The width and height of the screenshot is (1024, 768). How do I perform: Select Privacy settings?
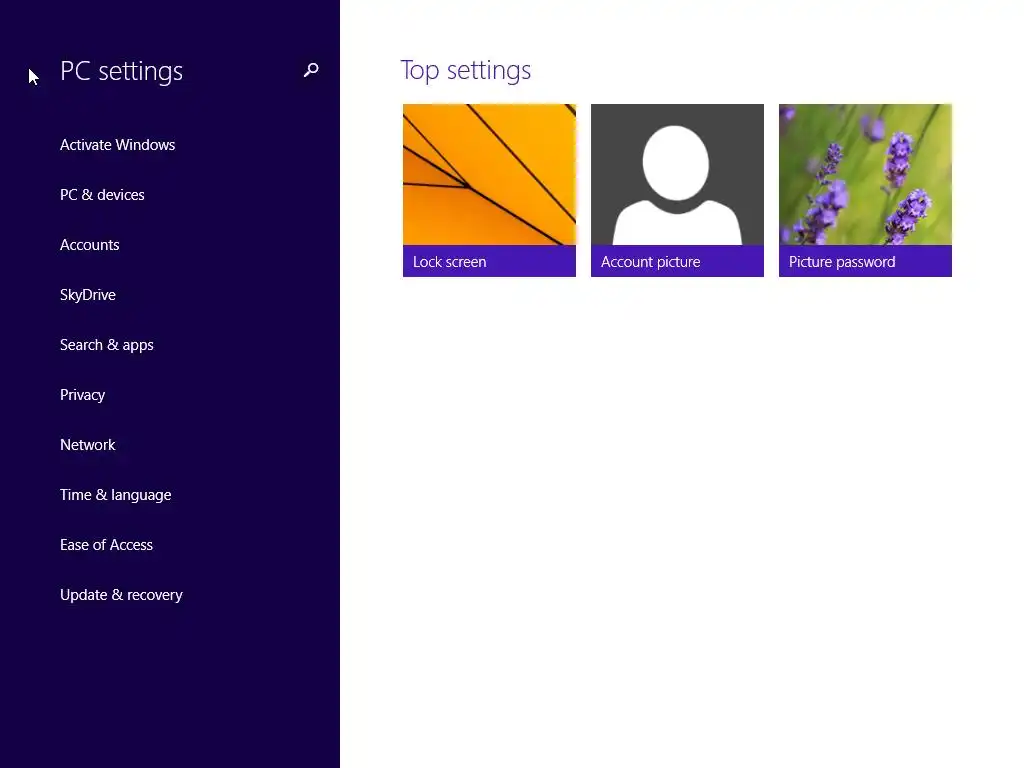82,394
